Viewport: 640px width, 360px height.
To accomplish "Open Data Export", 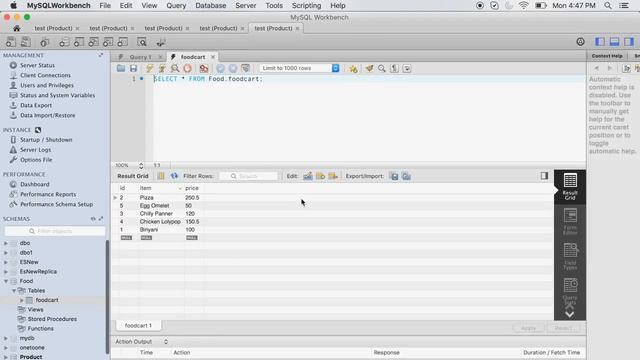I will [36, 105].
